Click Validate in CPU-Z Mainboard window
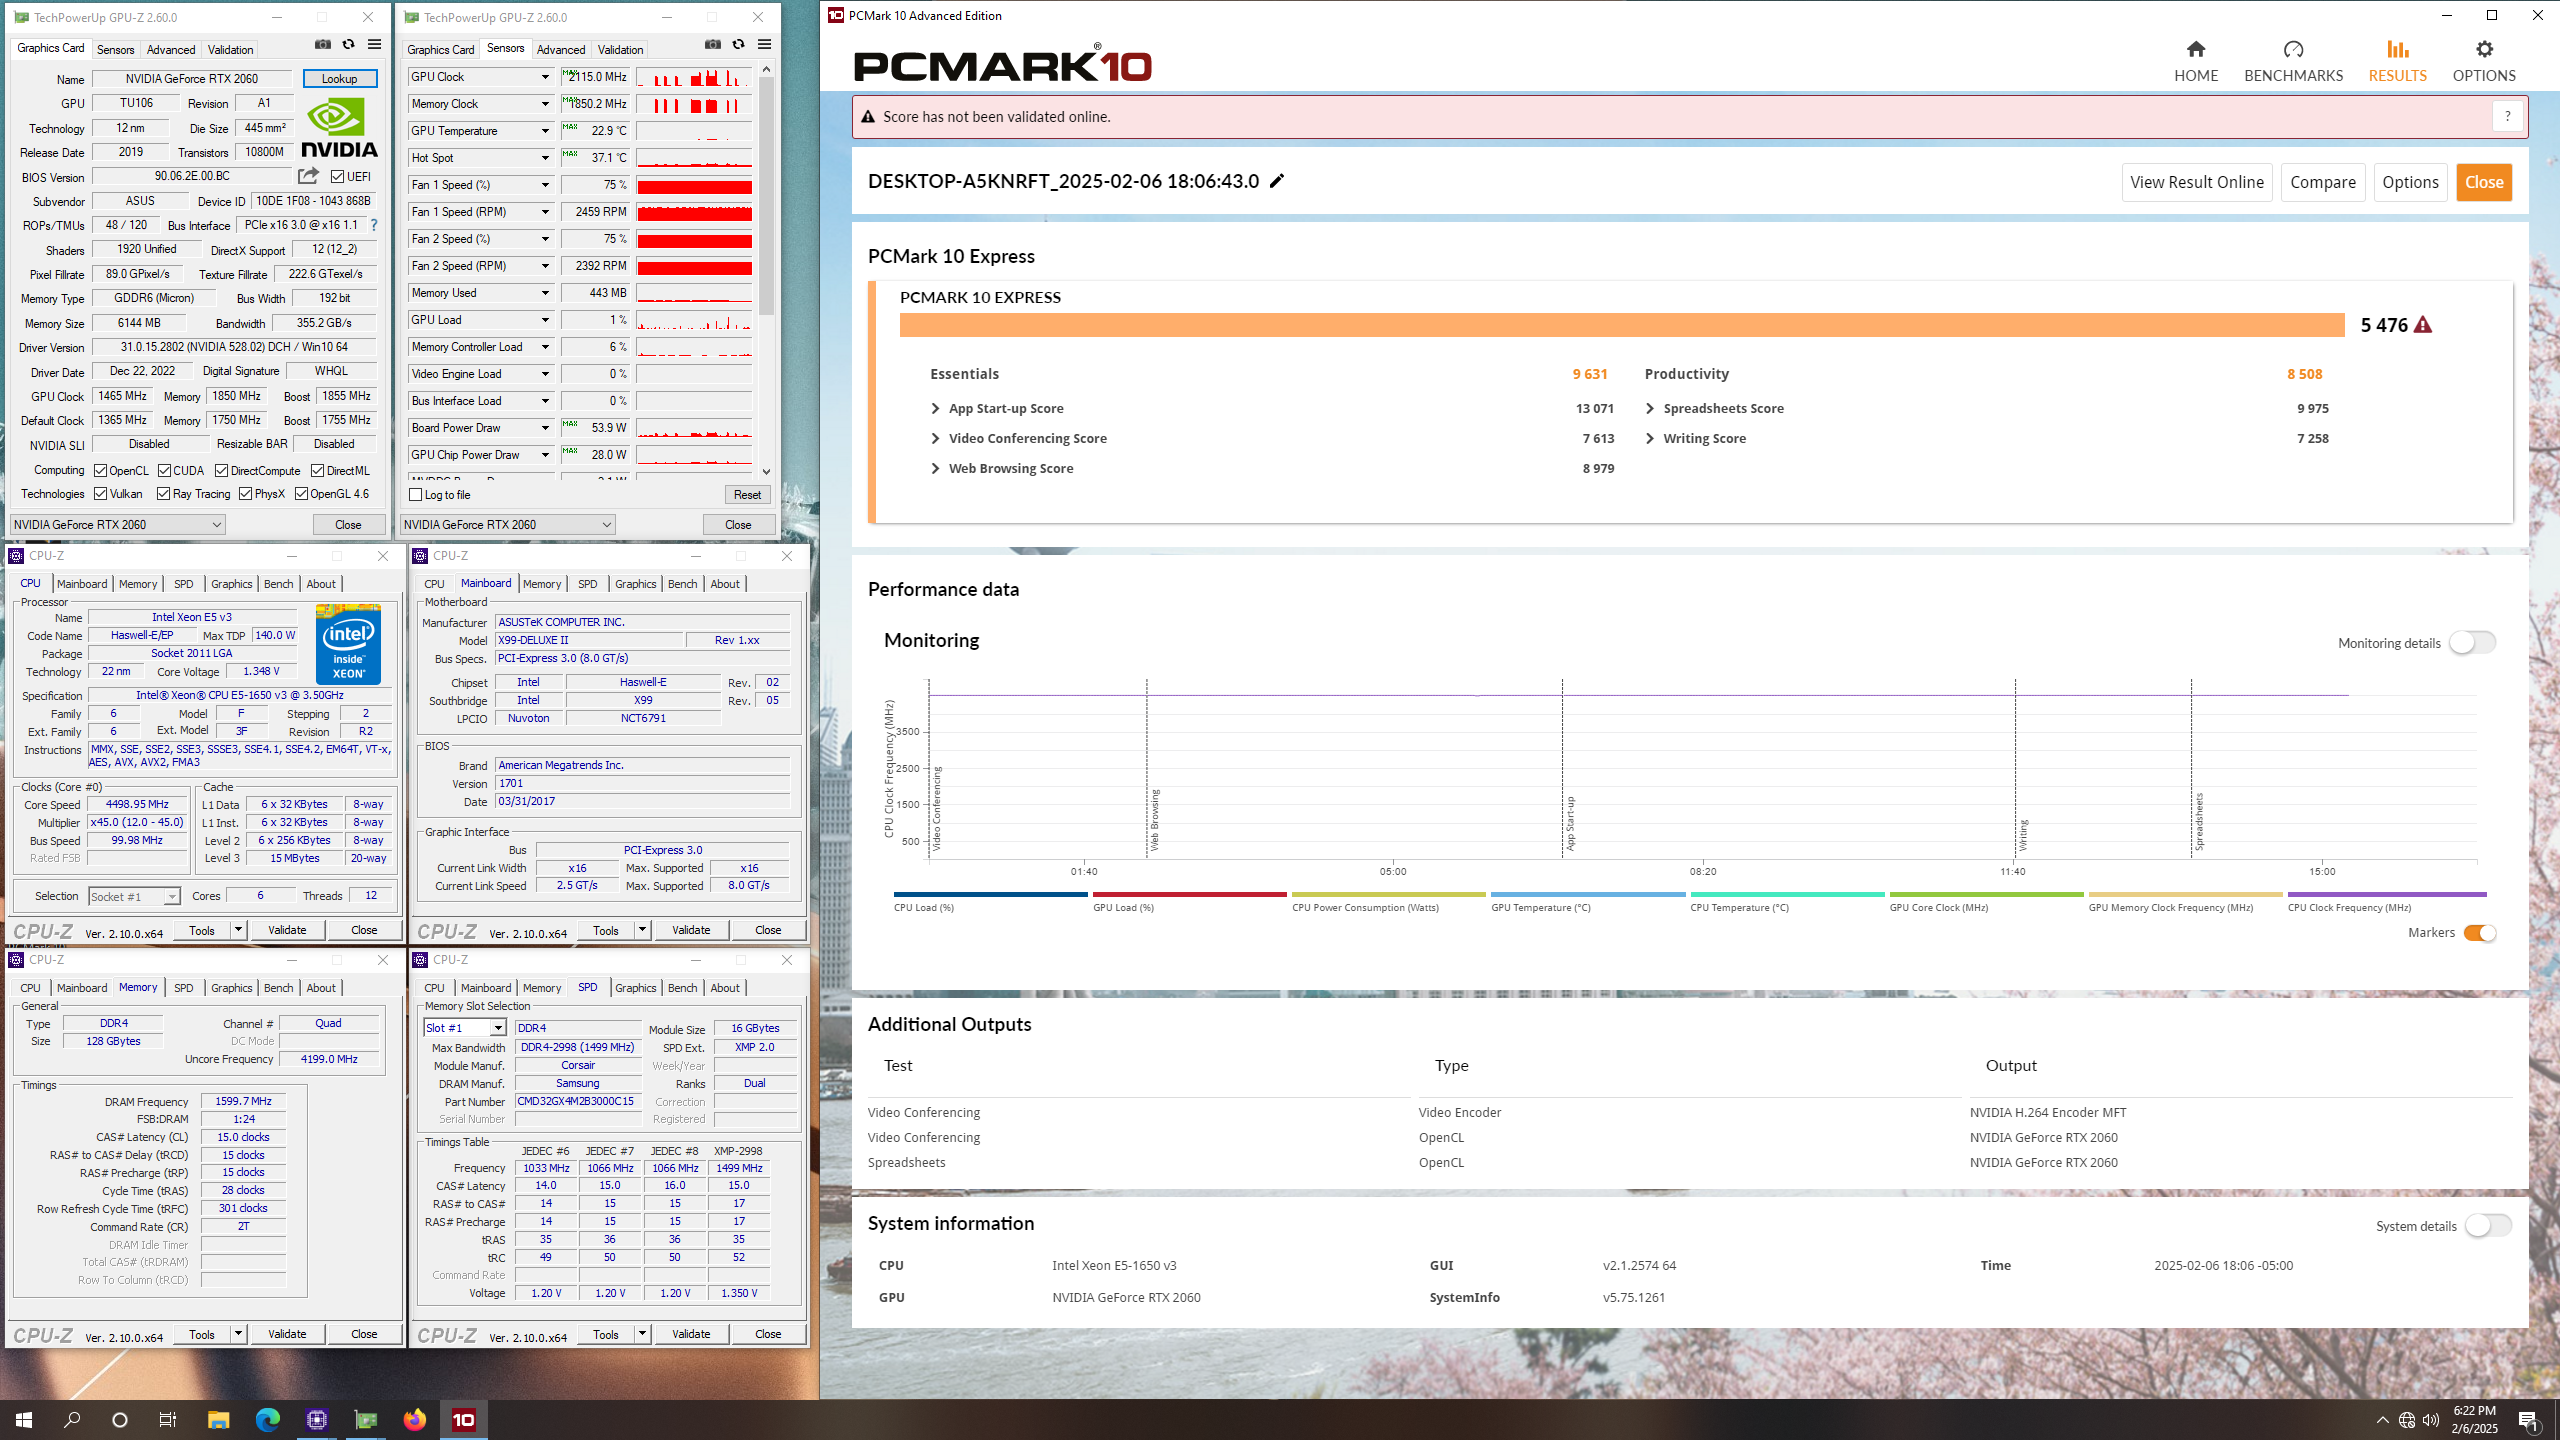 click(691, 930)
